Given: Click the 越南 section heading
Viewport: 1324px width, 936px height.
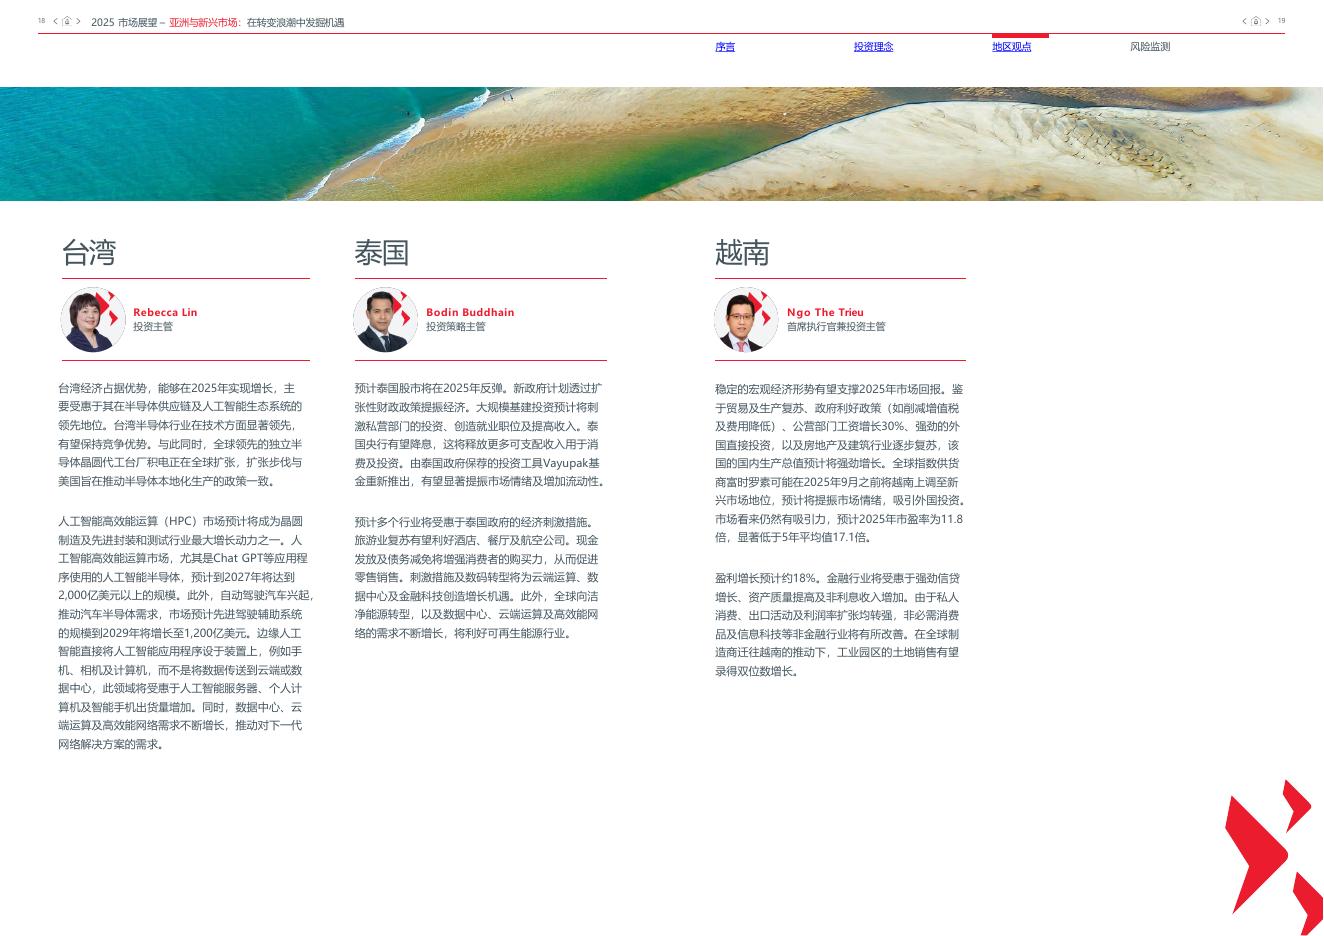Looking at the screenshot, I should pos(741,253).
